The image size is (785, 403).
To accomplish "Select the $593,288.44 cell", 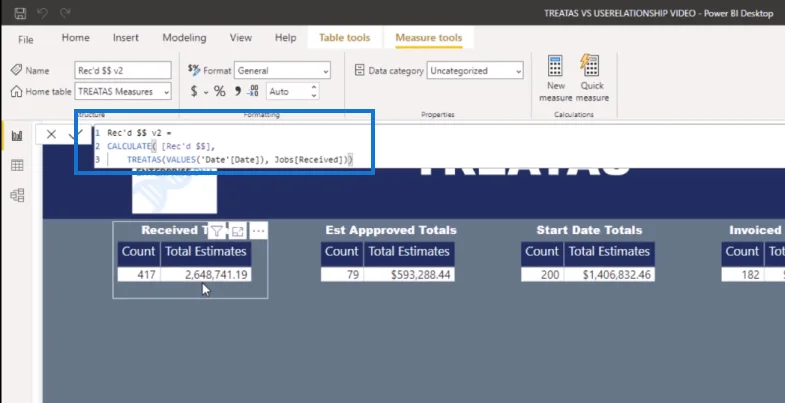I will 409,274.
